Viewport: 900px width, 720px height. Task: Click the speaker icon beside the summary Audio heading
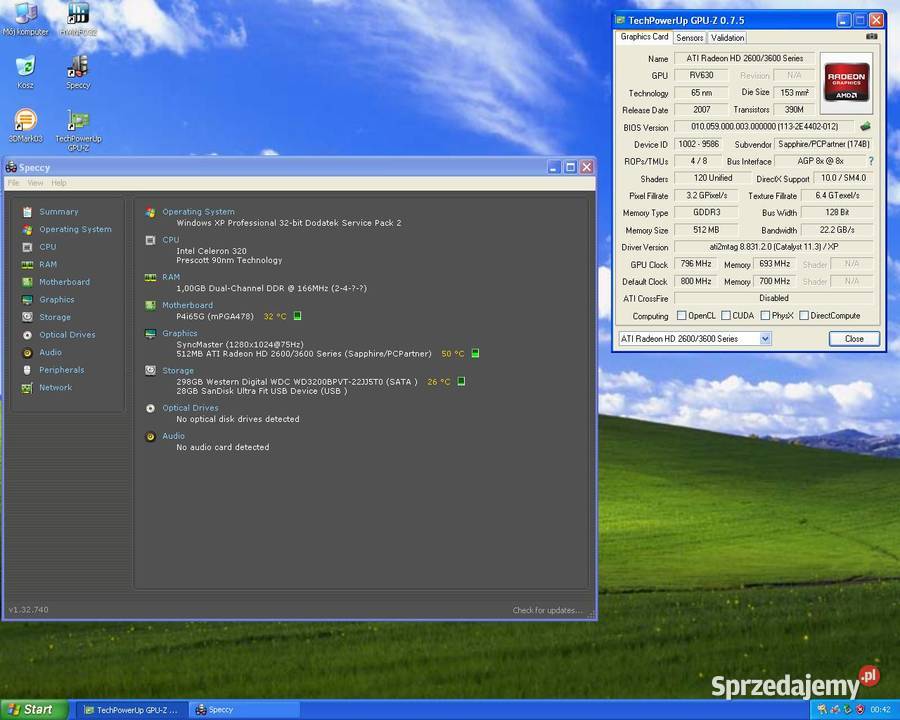150,436
